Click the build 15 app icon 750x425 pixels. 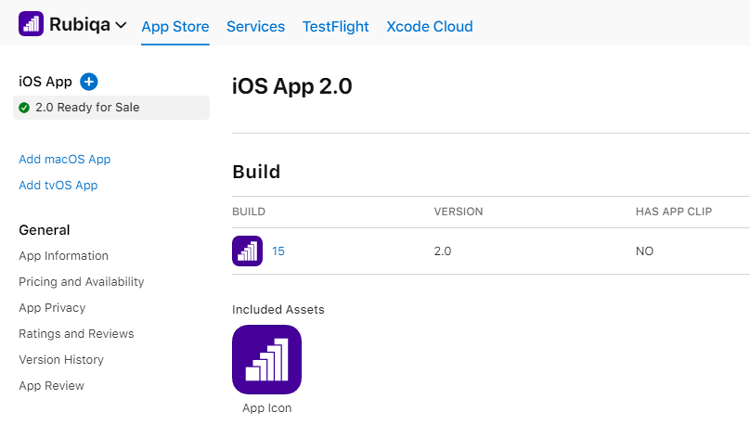247,251
